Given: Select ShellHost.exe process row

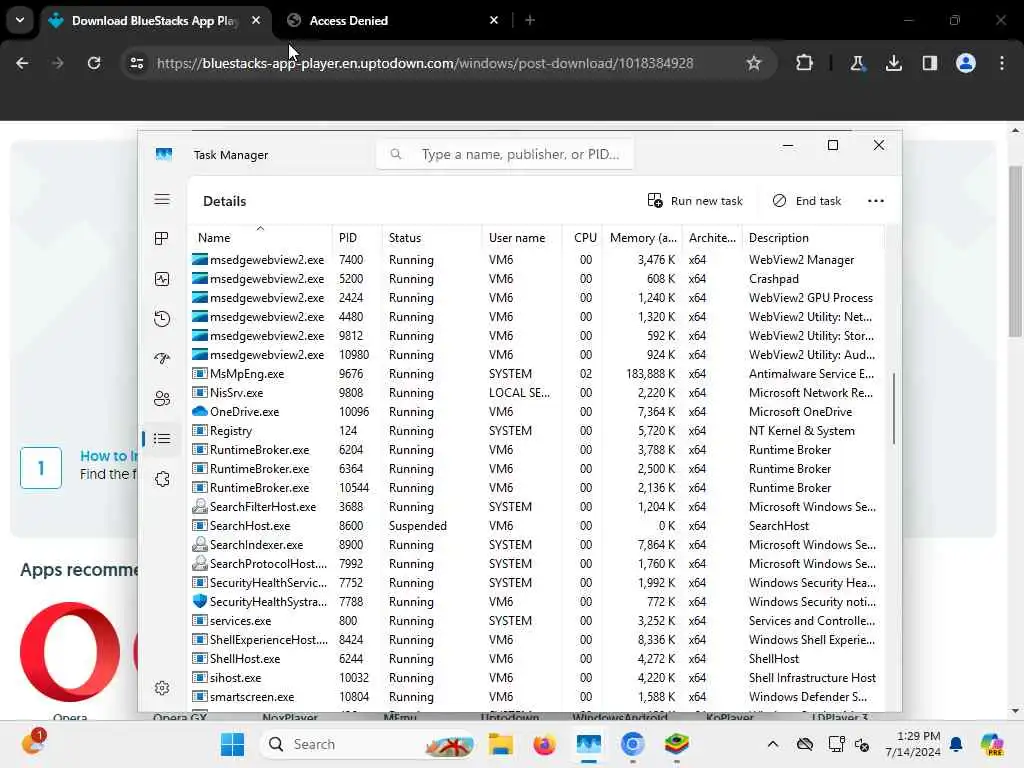Looking at the screenshot, I should (x=537, y=659).
